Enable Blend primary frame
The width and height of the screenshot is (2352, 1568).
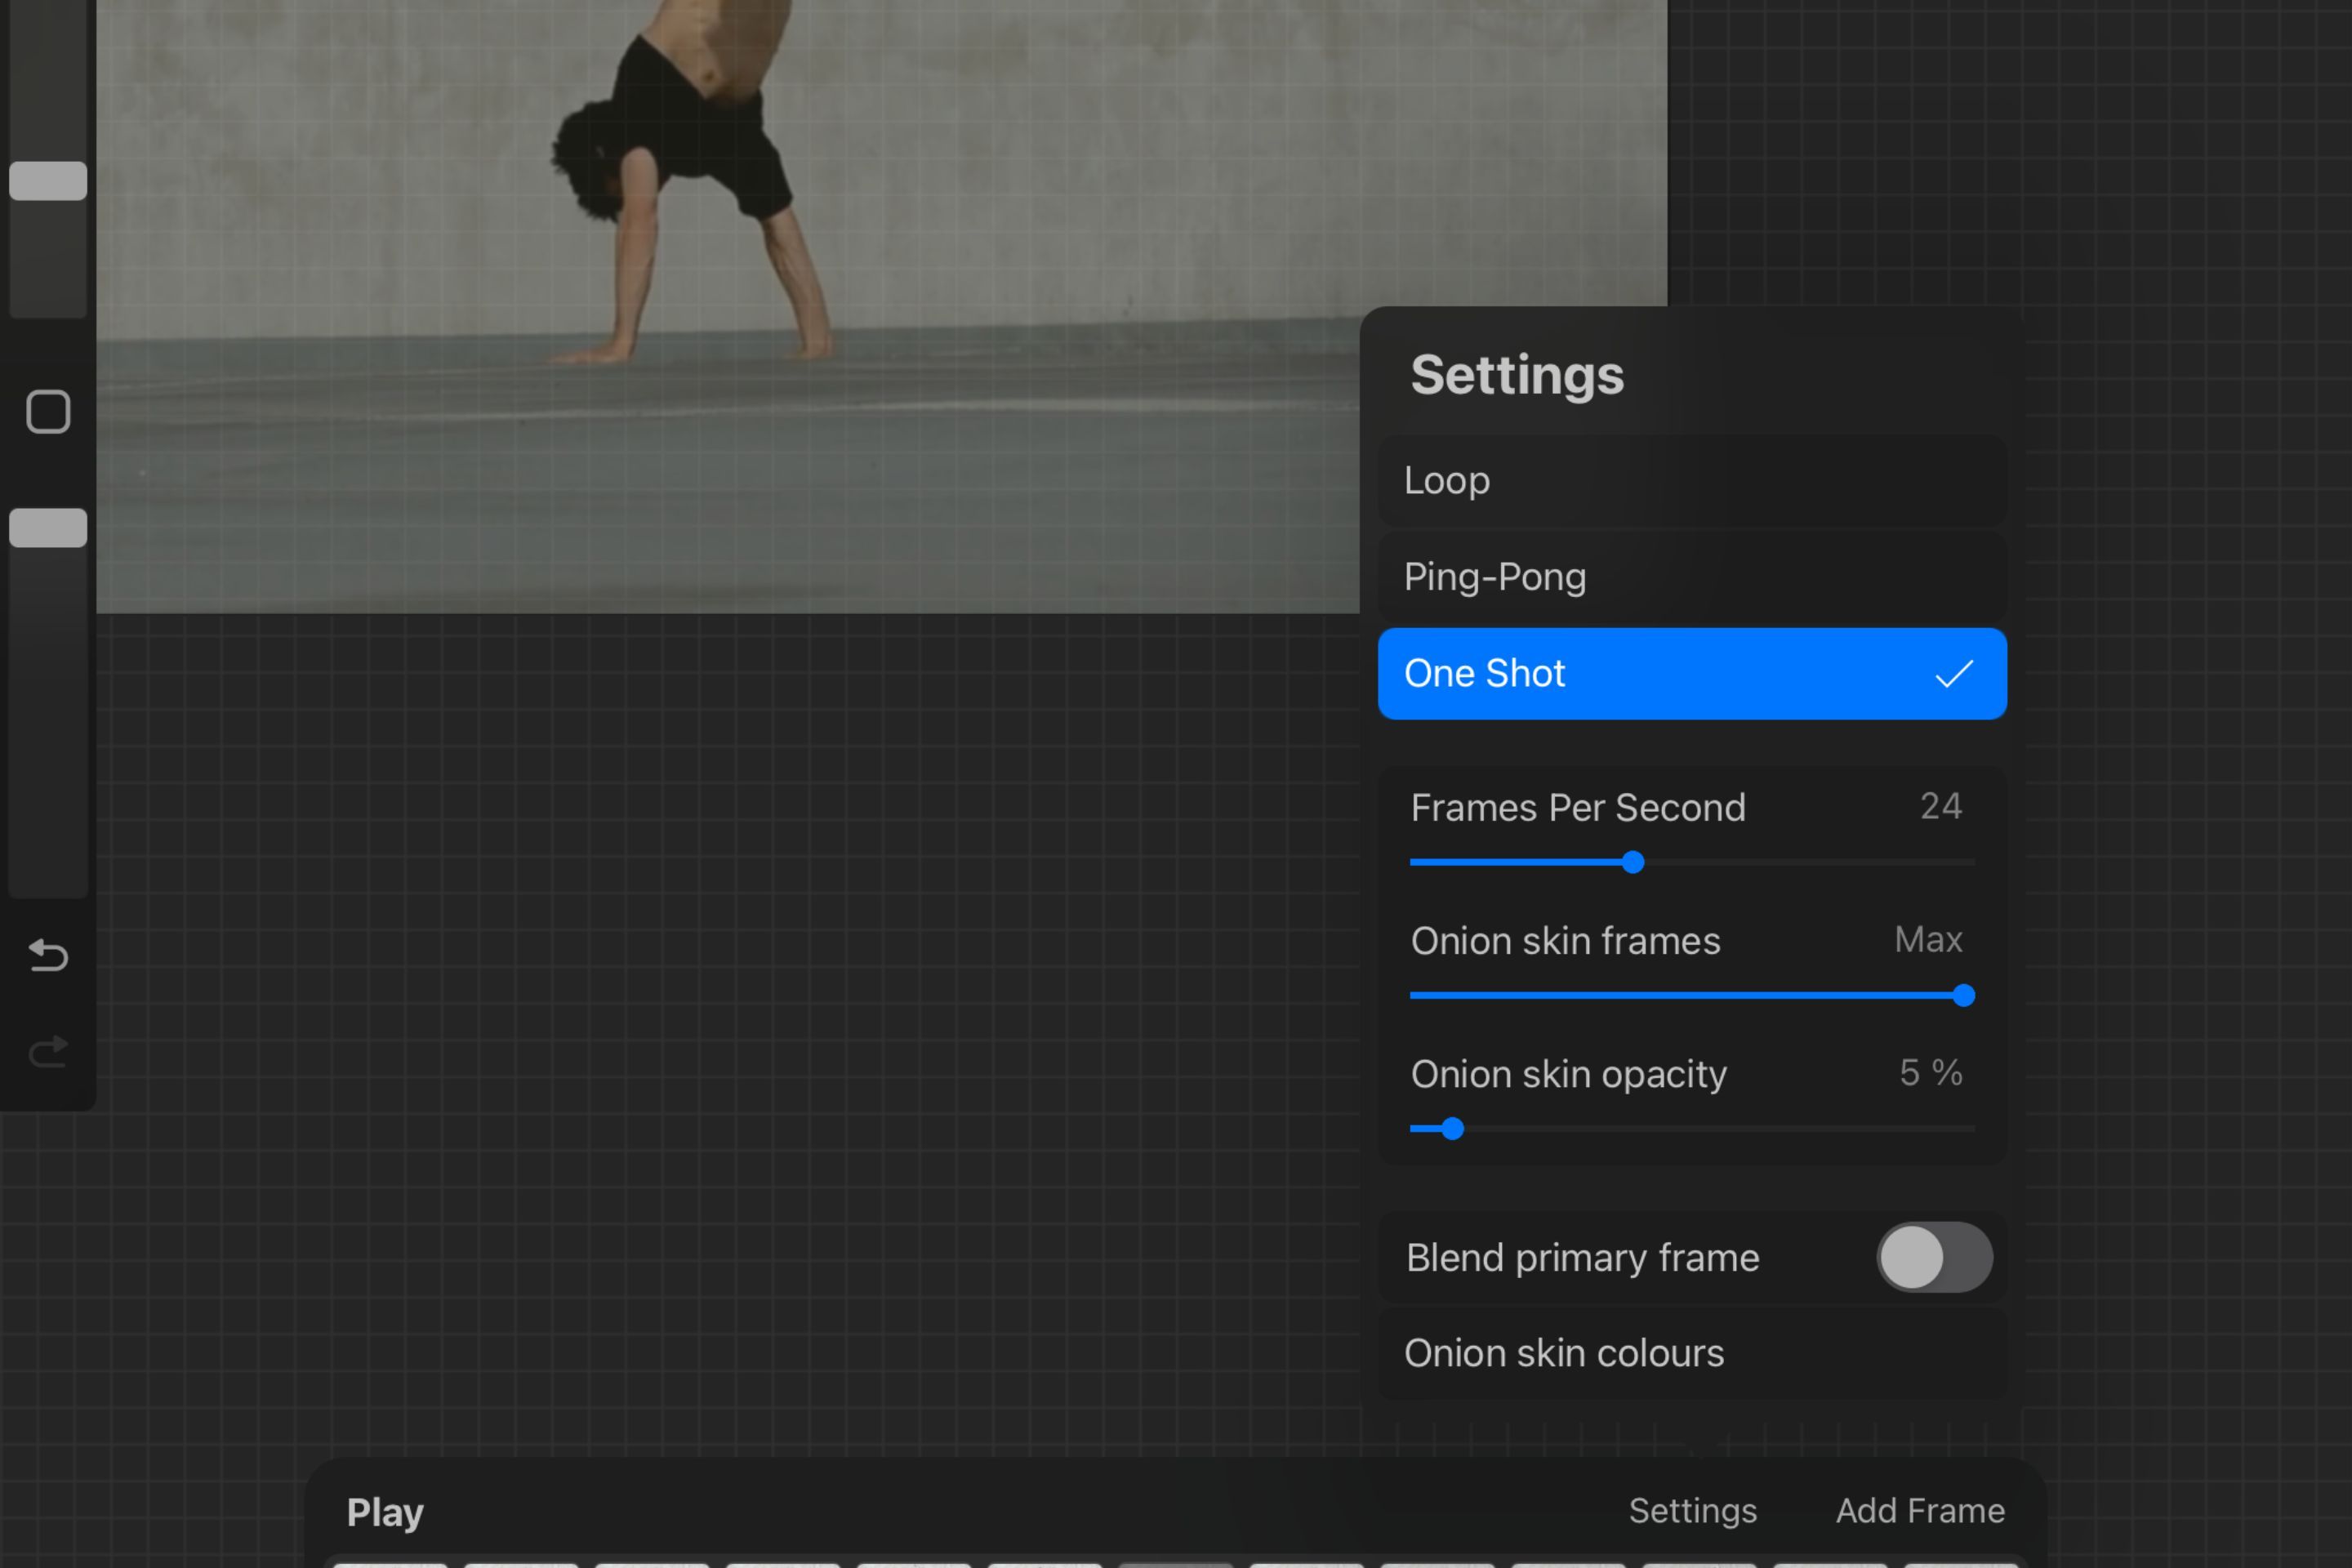(1934, 1257)
